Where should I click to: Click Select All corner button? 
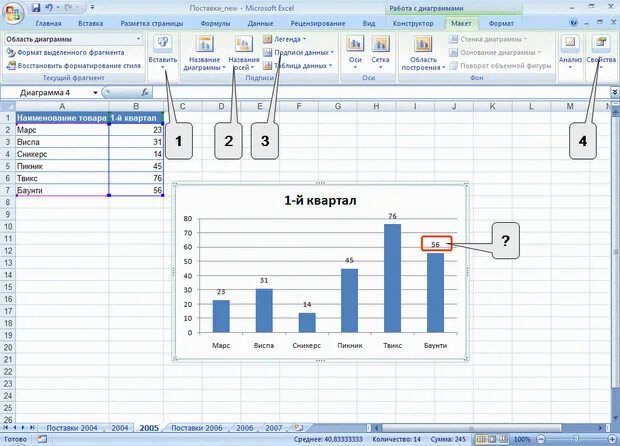(8, 106)
